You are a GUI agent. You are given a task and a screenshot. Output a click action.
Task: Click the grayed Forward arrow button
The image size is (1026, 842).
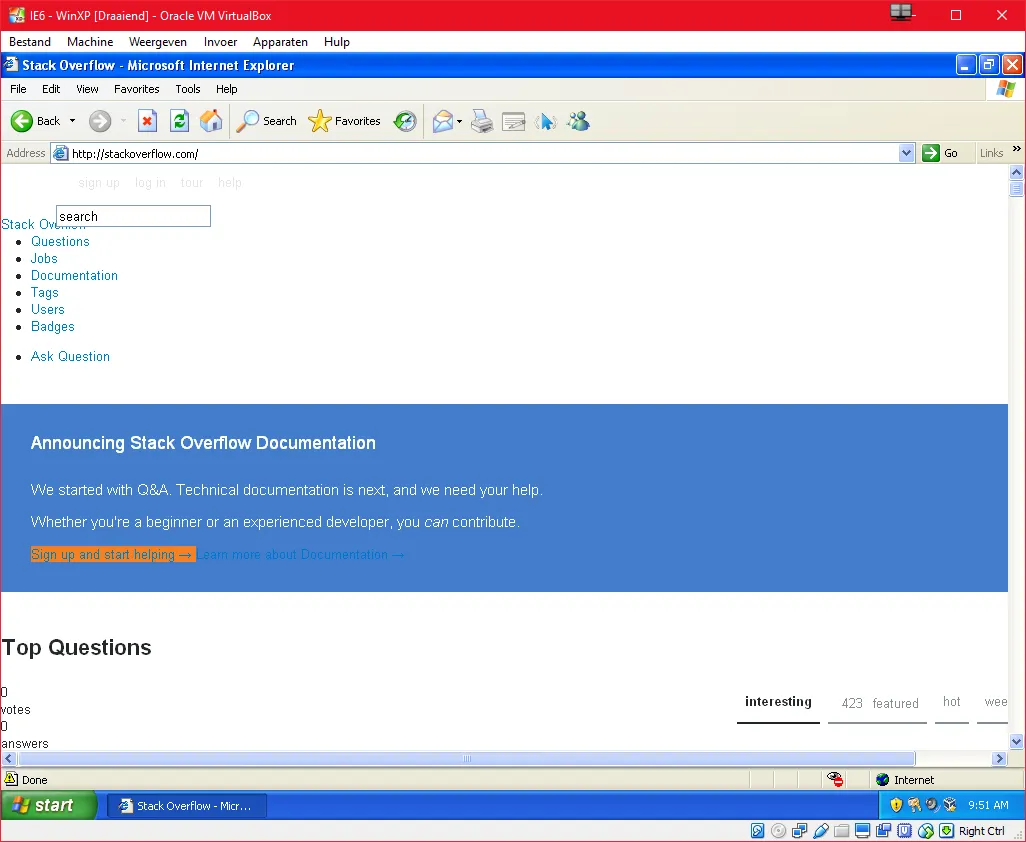pyautogui.click(x=100, y=121)
